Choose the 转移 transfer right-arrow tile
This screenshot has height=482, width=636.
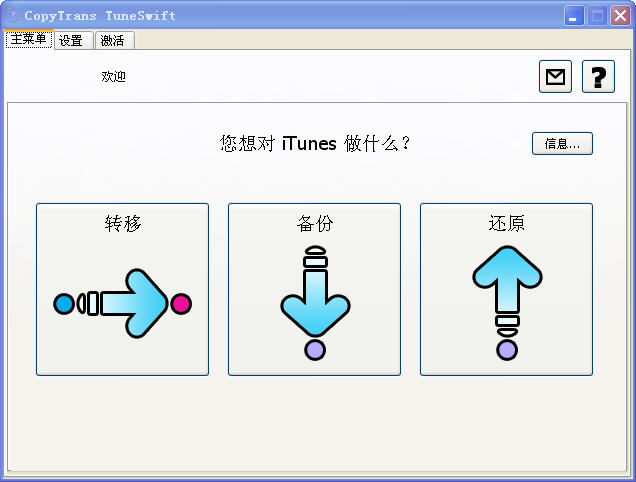(x=122, y=289)
